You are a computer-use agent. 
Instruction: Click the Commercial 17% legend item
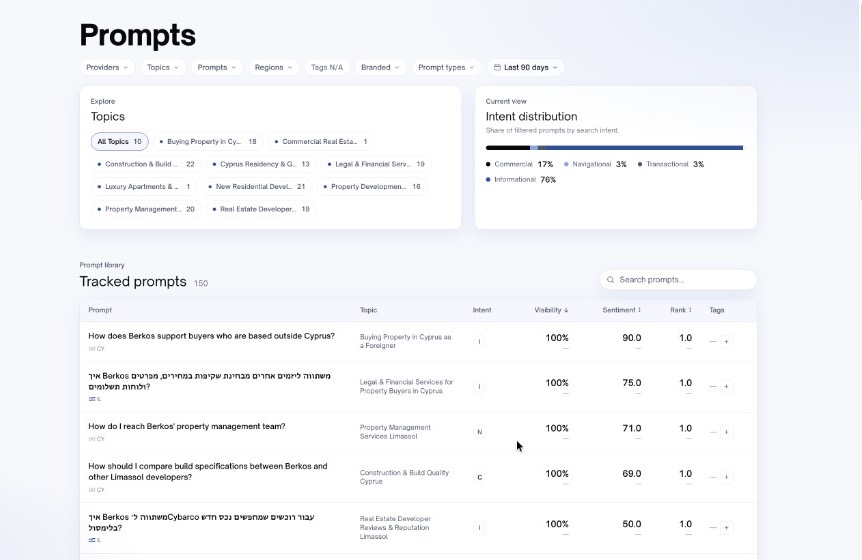pos(520,164)
